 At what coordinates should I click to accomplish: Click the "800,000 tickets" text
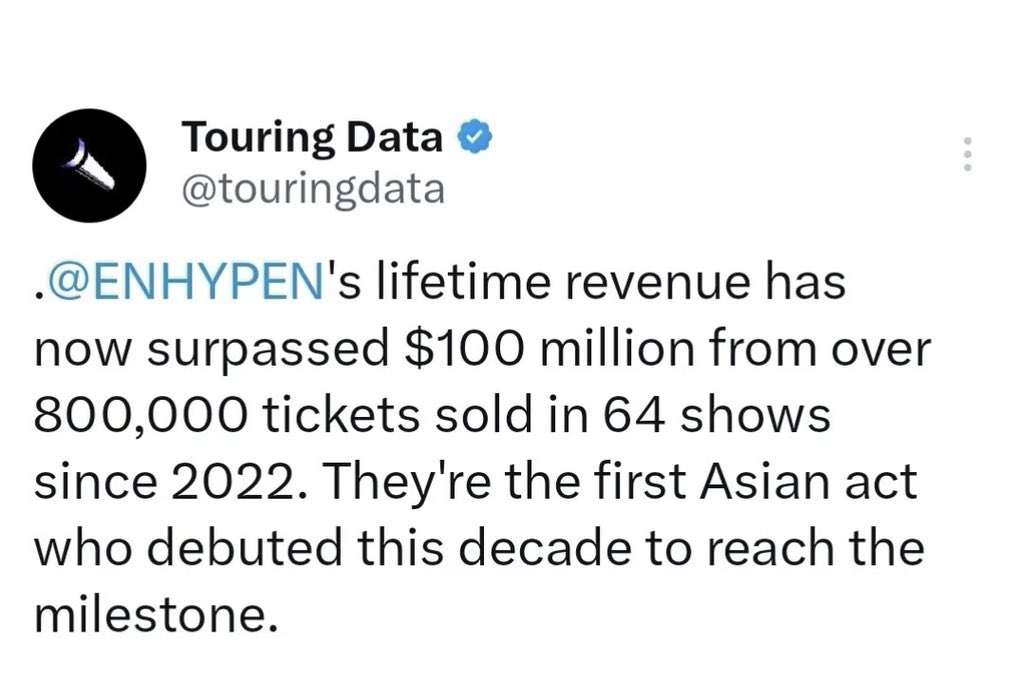coord(226,415)
